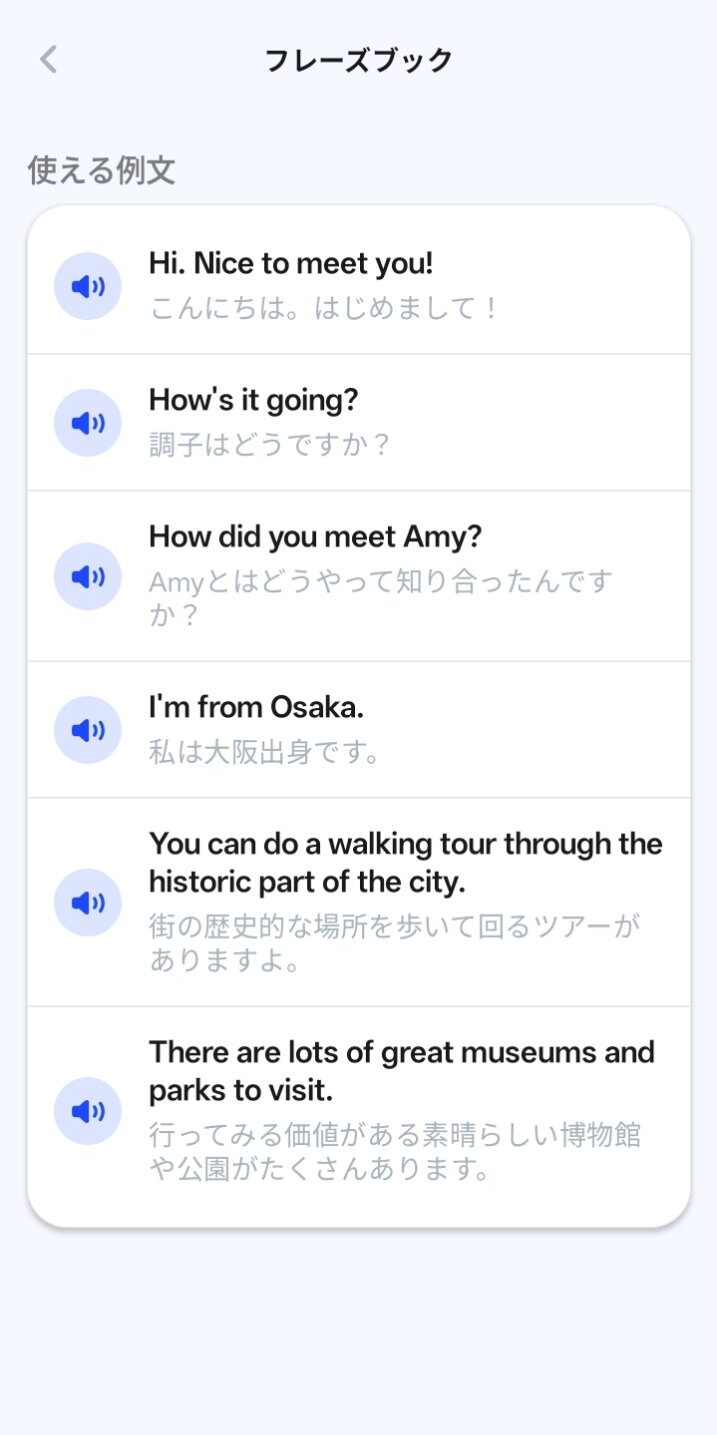Select the phrase "I'm from Osaka."

coord(256,708)
